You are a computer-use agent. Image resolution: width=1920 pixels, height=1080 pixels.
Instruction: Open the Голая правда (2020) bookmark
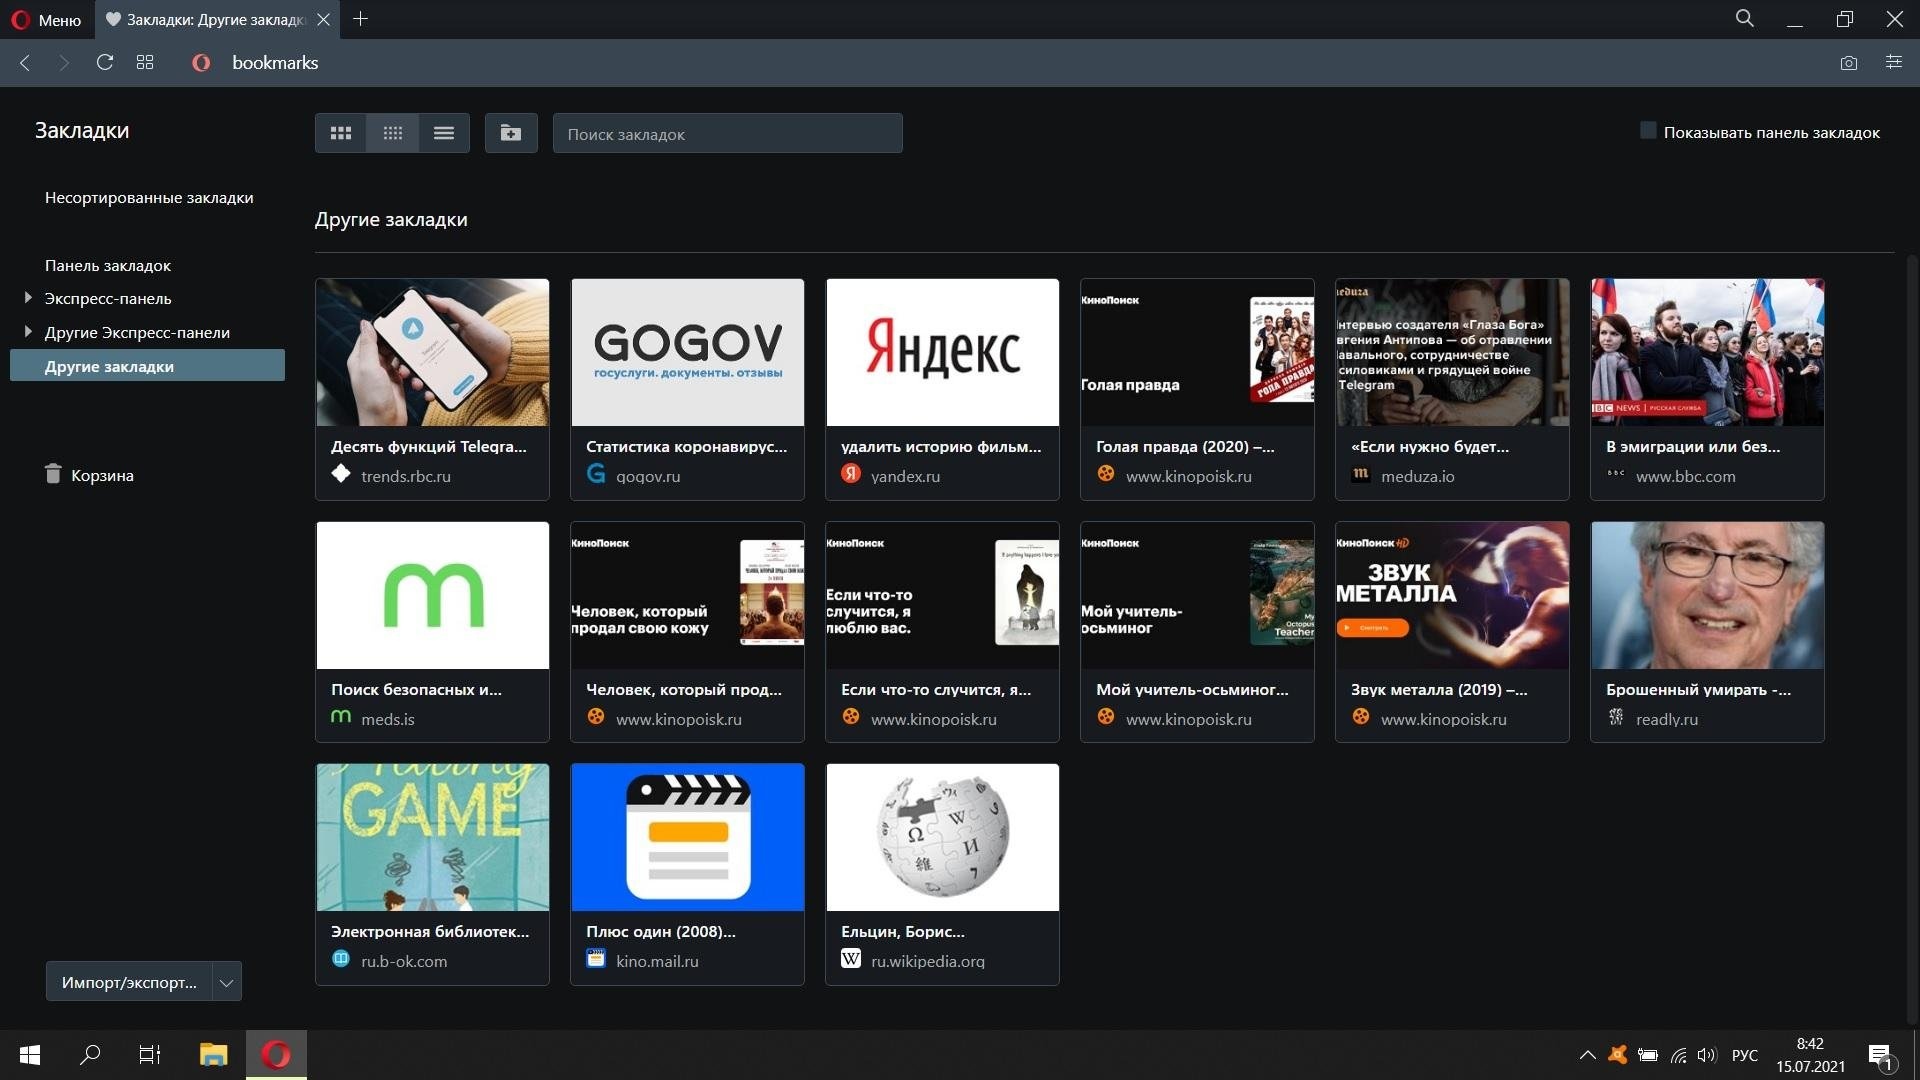(1197, 389)
